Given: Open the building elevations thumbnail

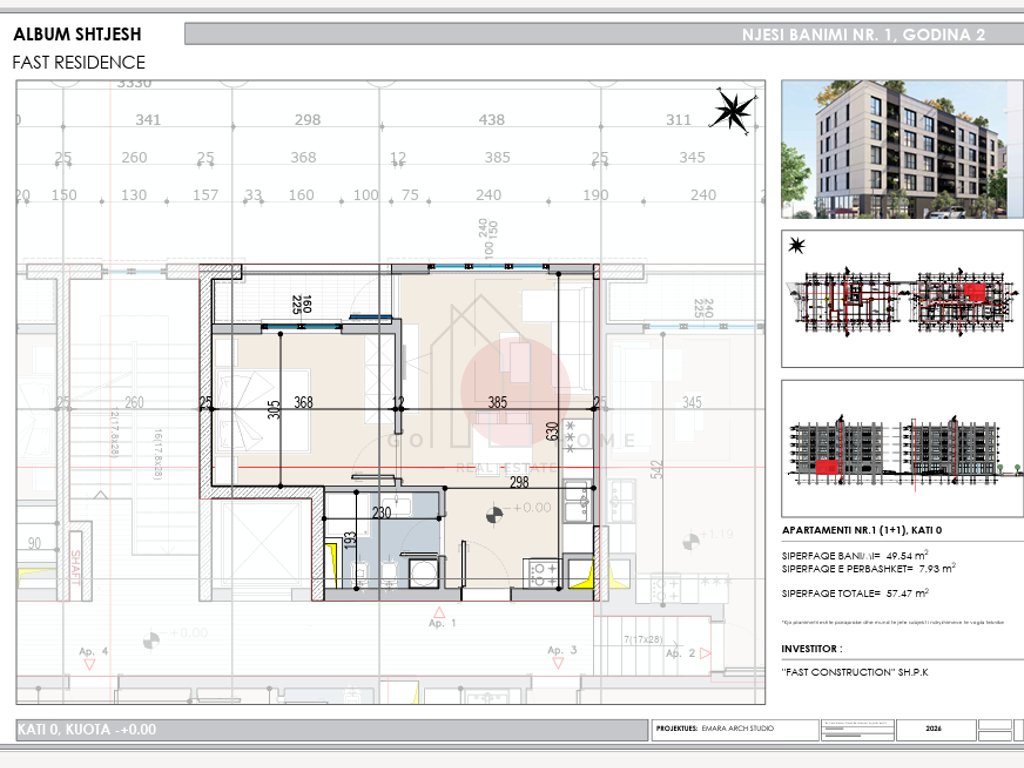Looking at the screenshot, I should click(x=902, y=449).
